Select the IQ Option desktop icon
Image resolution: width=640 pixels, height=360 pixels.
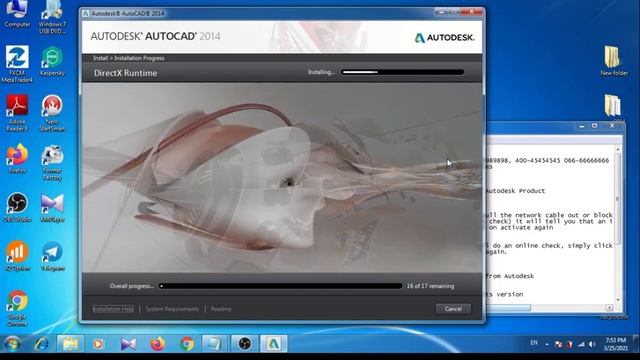(x=17, y=256)
